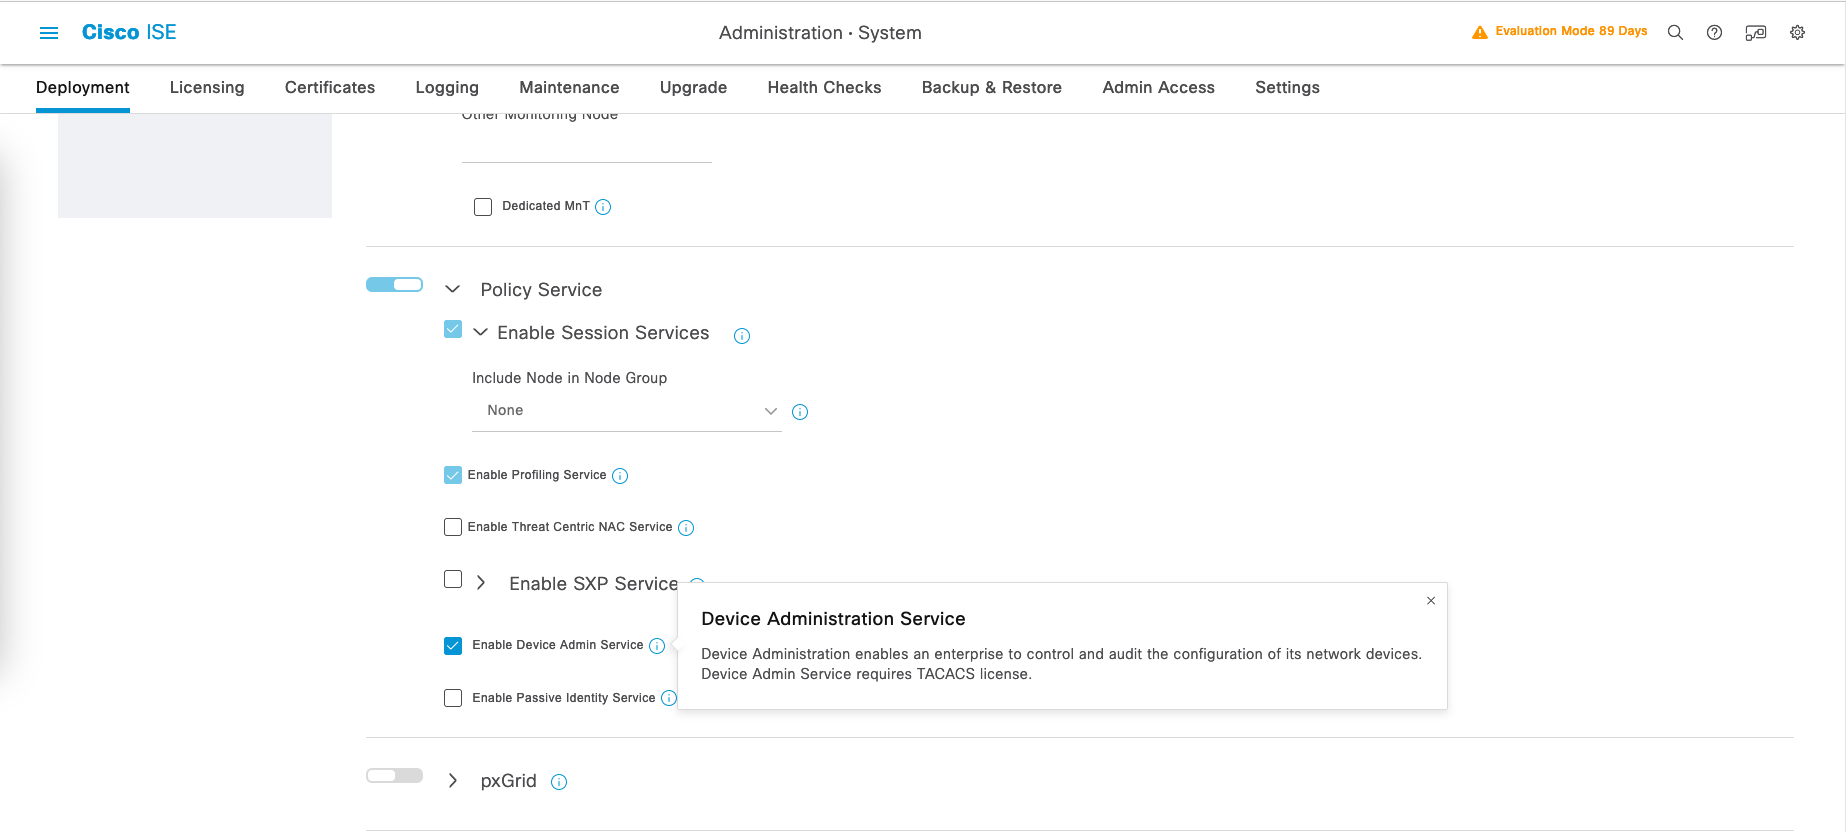Click the settings gear icon
This screenshot has width=1846, height=832.
[1797, 33]
